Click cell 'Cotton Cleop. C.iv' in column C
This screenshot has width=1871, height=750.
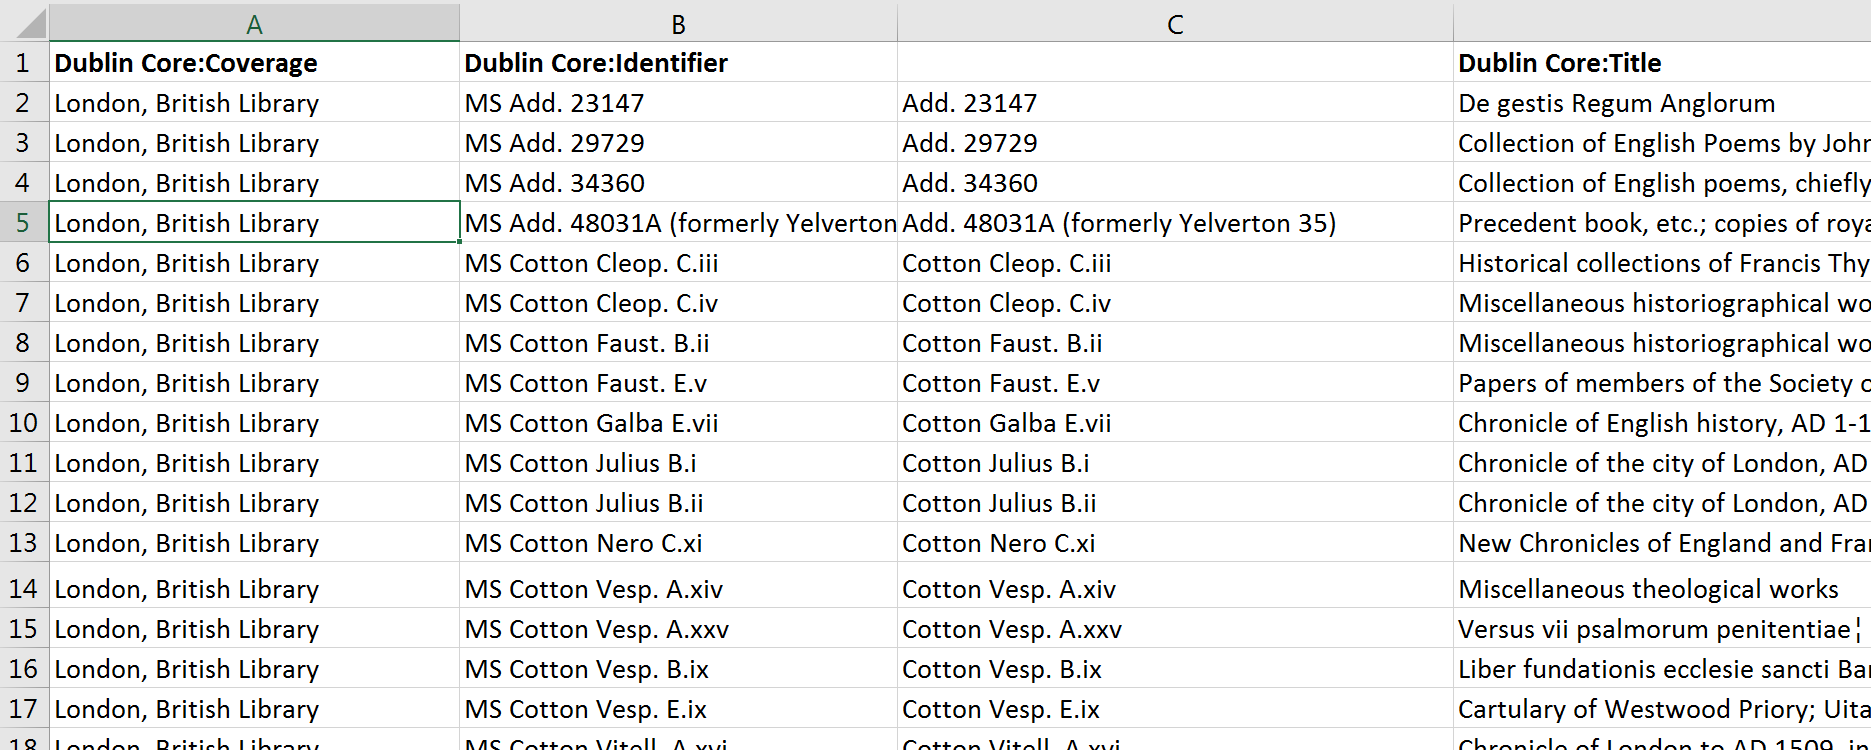pos(1175,303)
